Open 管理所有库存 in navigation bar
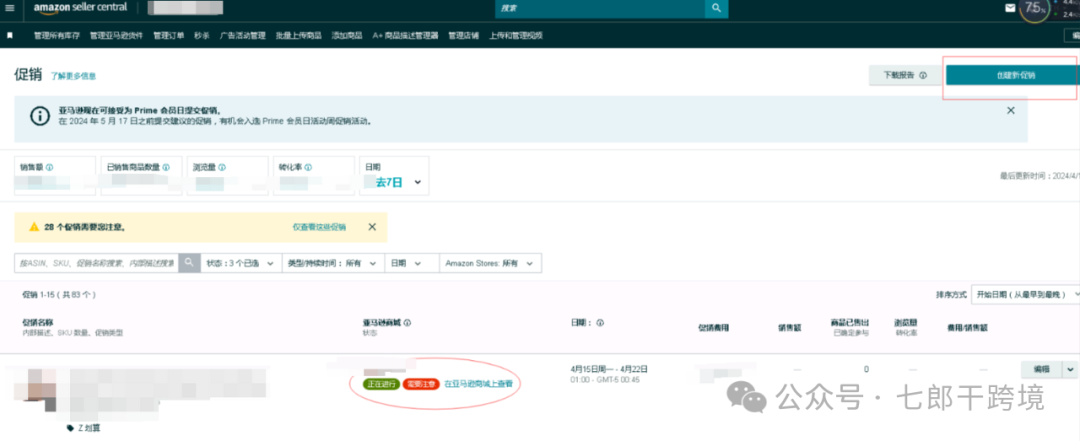 click(x=57, y=35)
